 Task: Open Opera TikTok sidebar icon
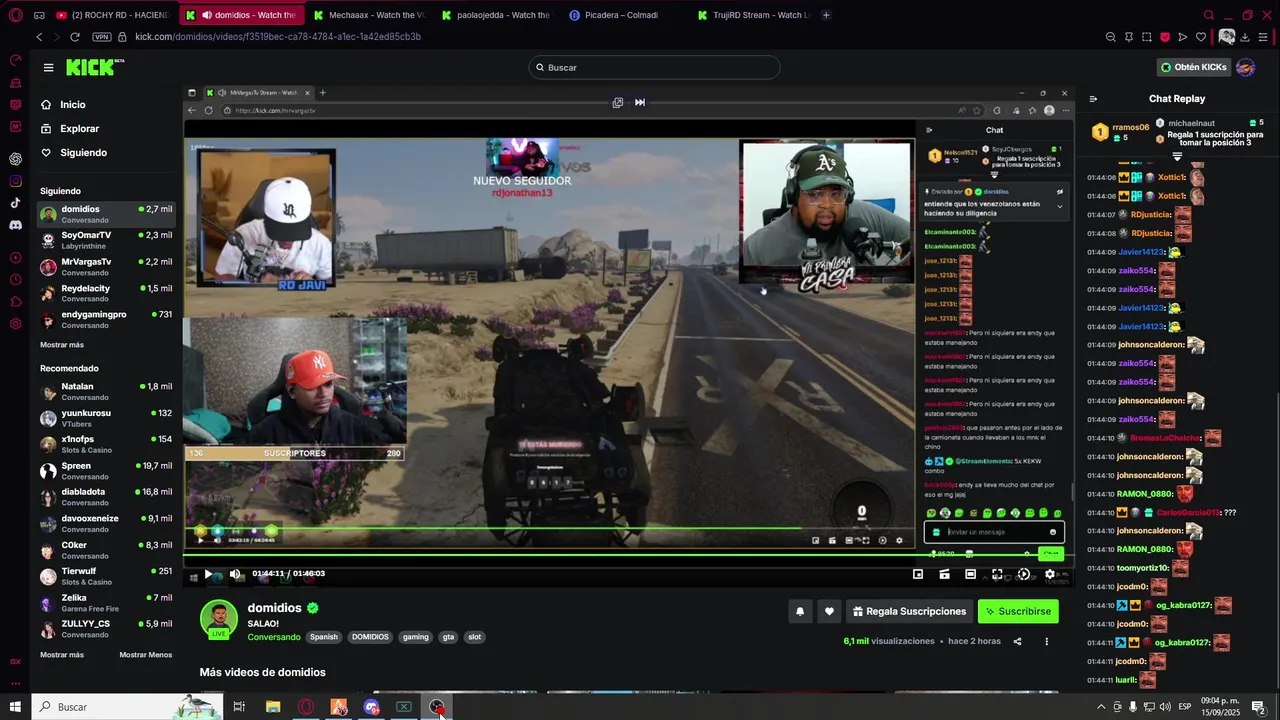(x=15, y=203)
